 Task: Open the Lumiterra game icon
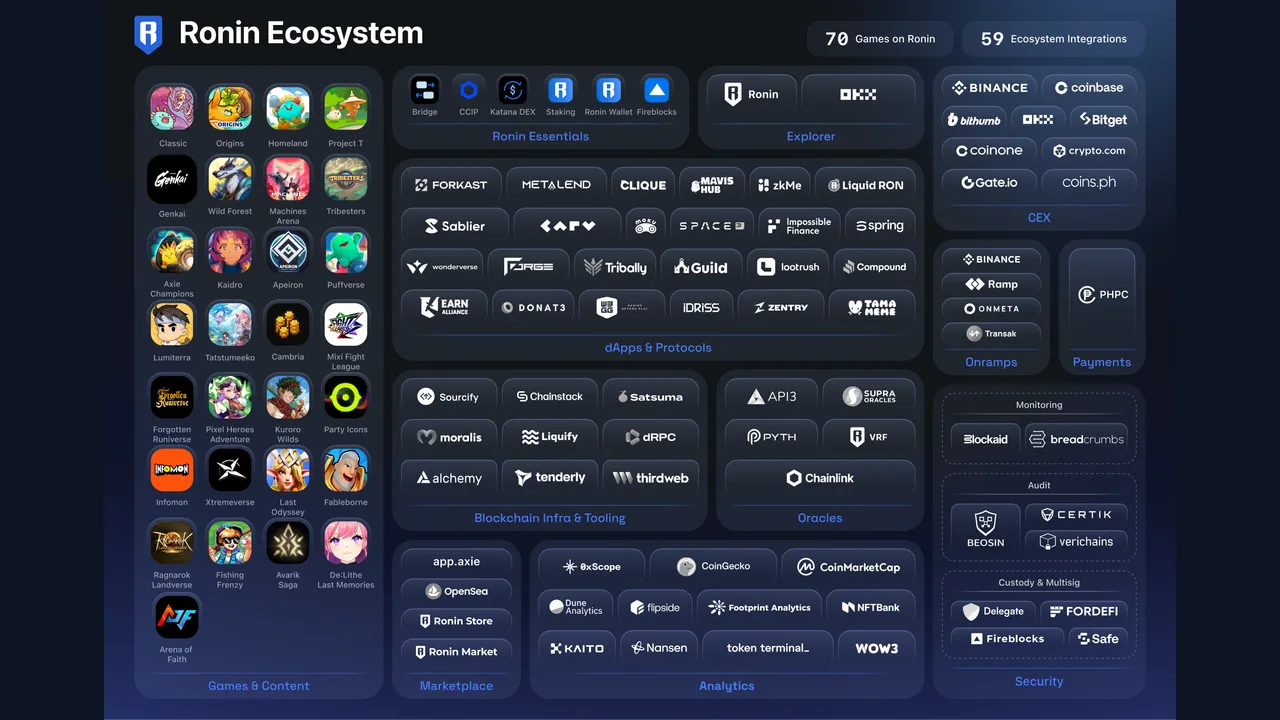(x=172, y=325)
